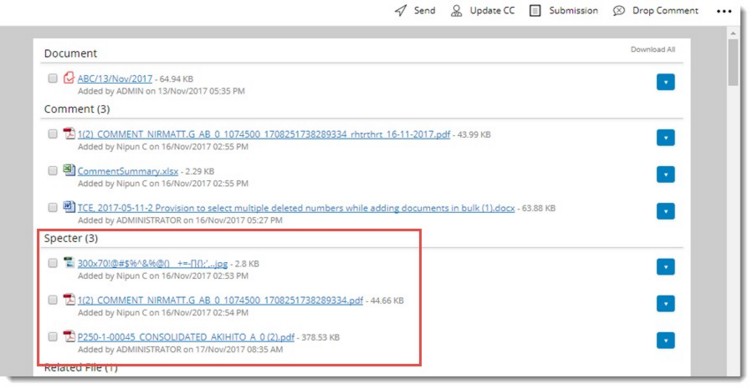
Task: Open the TCE_2017-05-11-2 Provision docx link
Action: click(x=296, y=208)
